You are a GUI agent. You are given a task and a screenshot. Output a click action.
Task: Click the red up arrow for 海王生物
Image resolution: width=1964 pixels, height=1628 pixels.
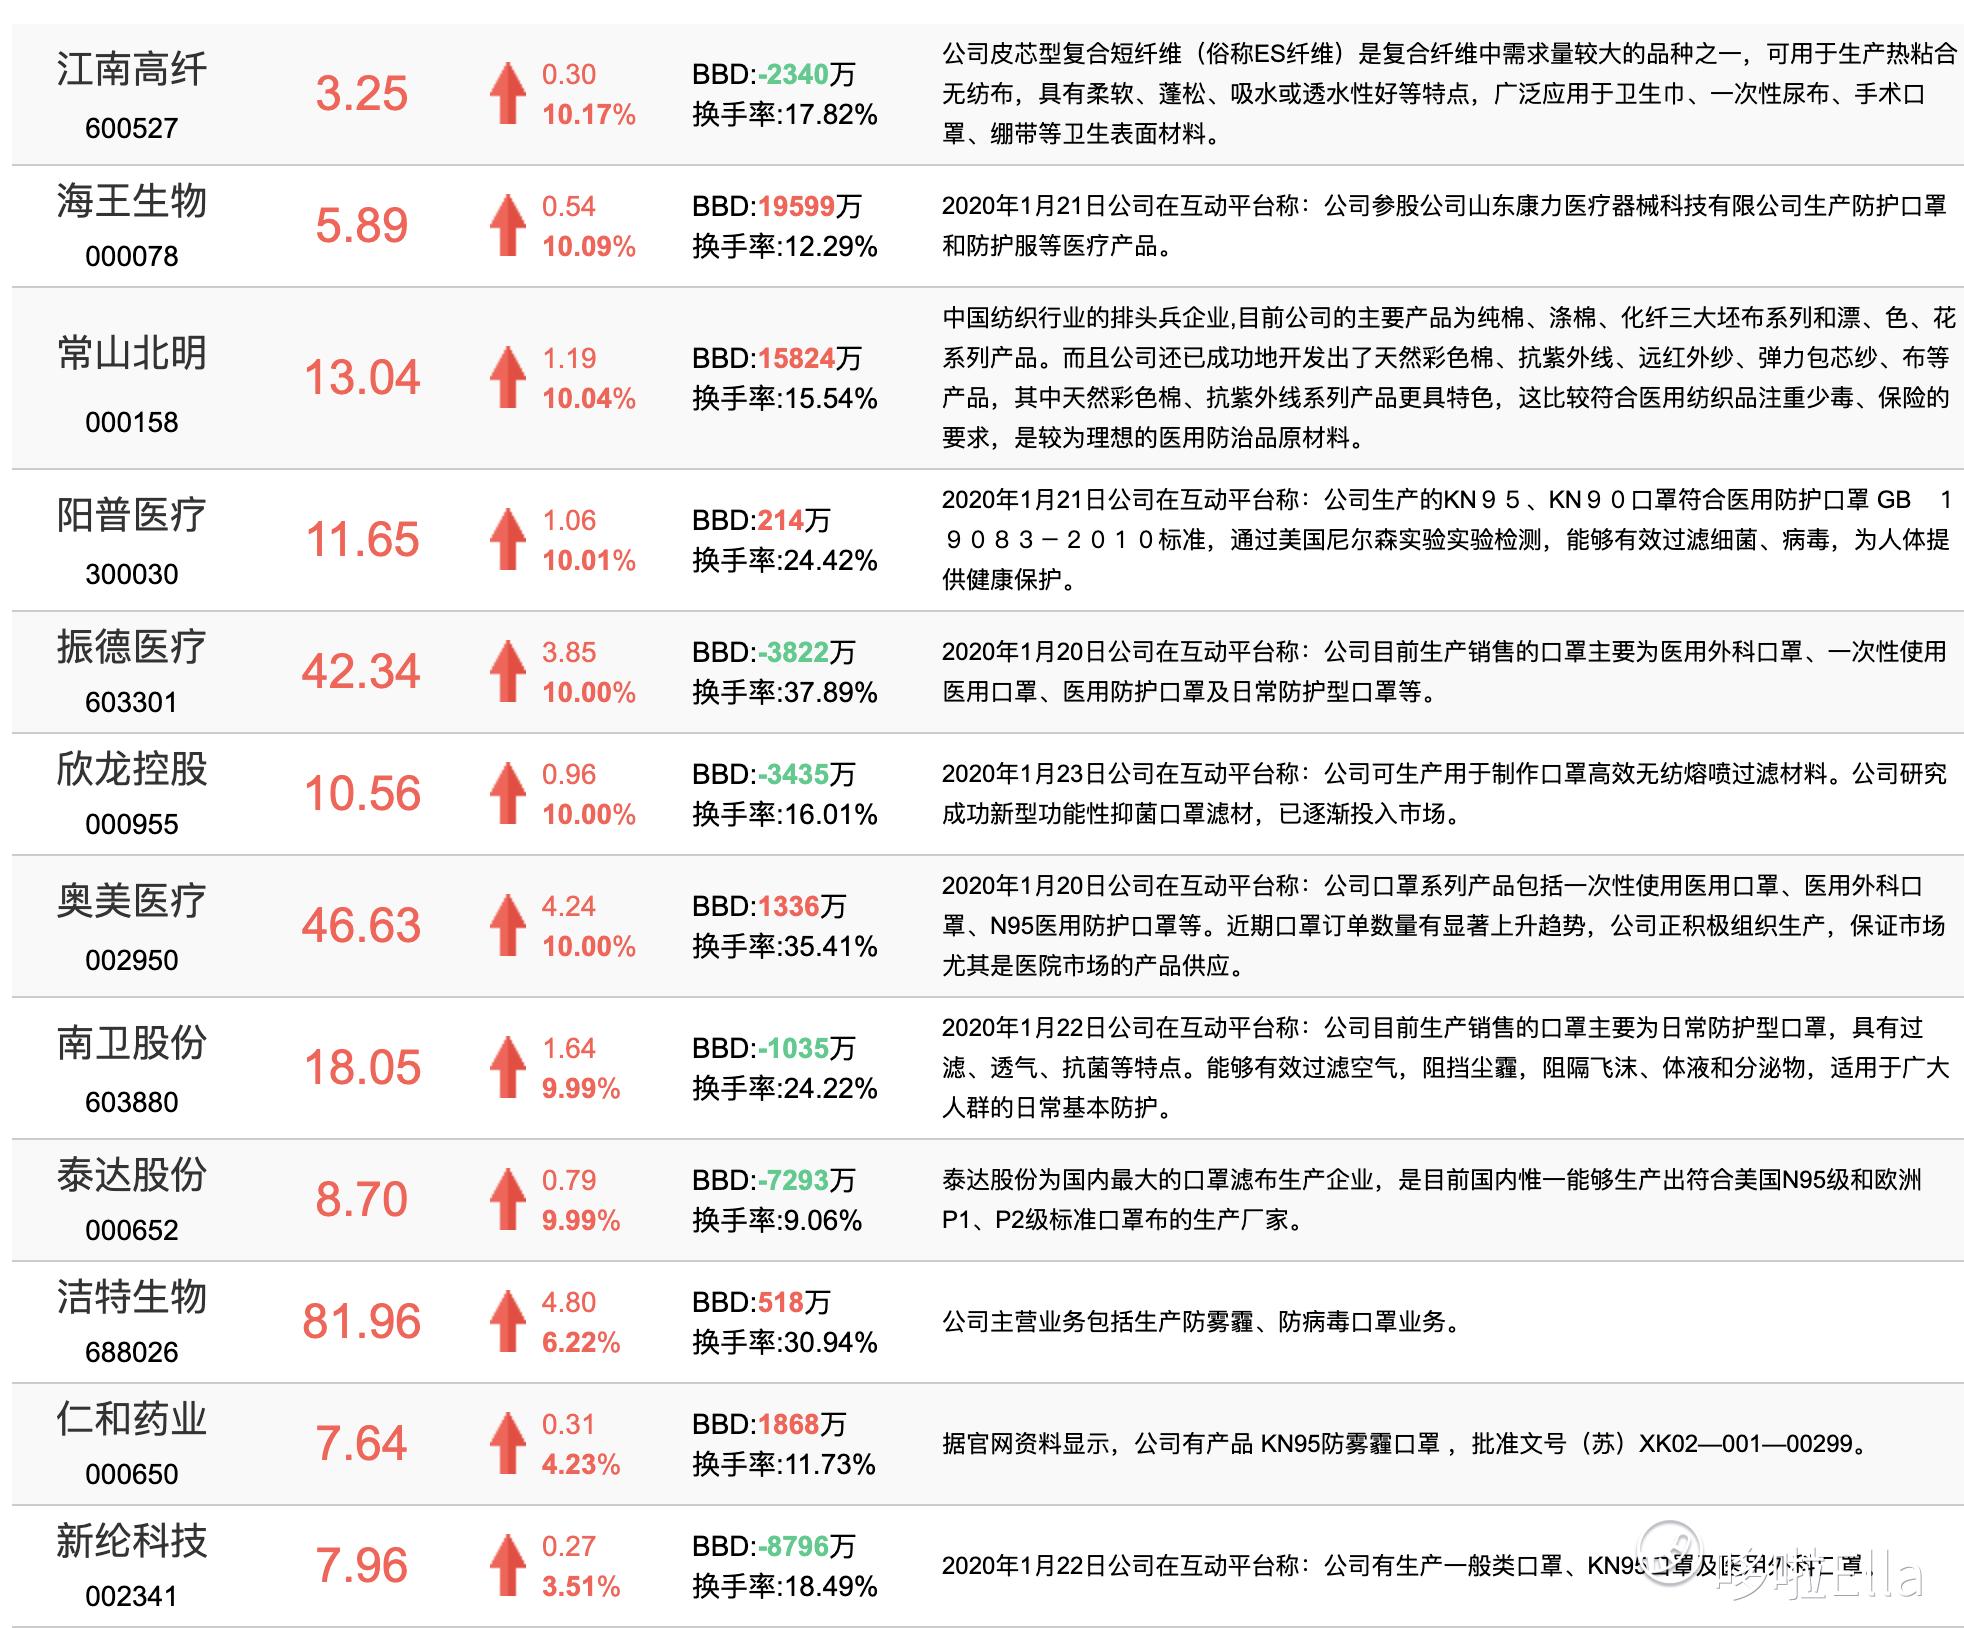point(507,225)
